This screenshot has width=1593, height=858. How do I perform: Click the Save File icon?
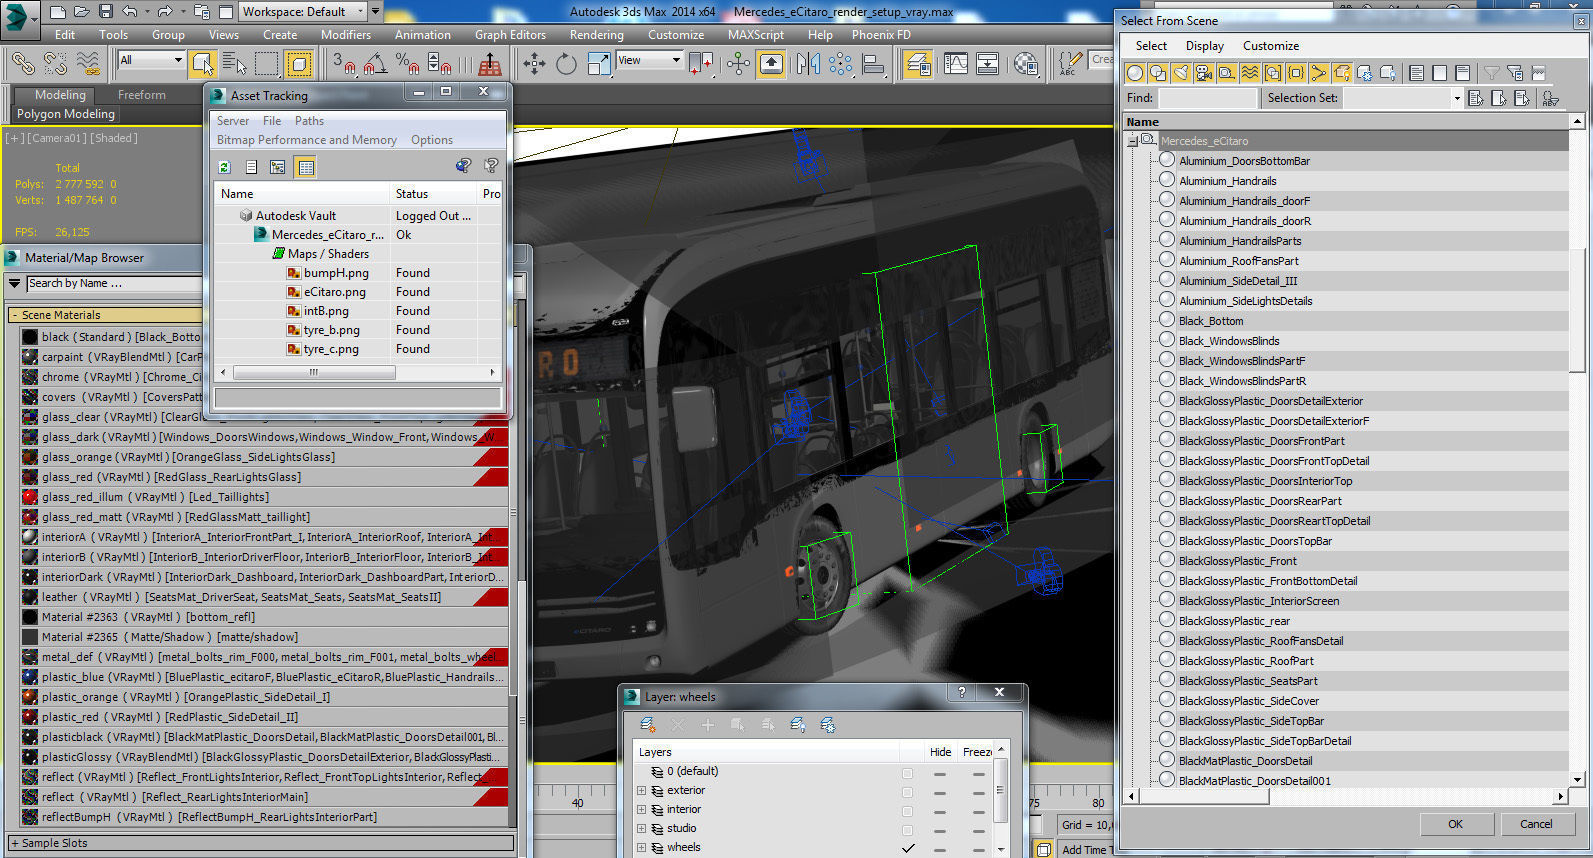(x=106, y=12)
